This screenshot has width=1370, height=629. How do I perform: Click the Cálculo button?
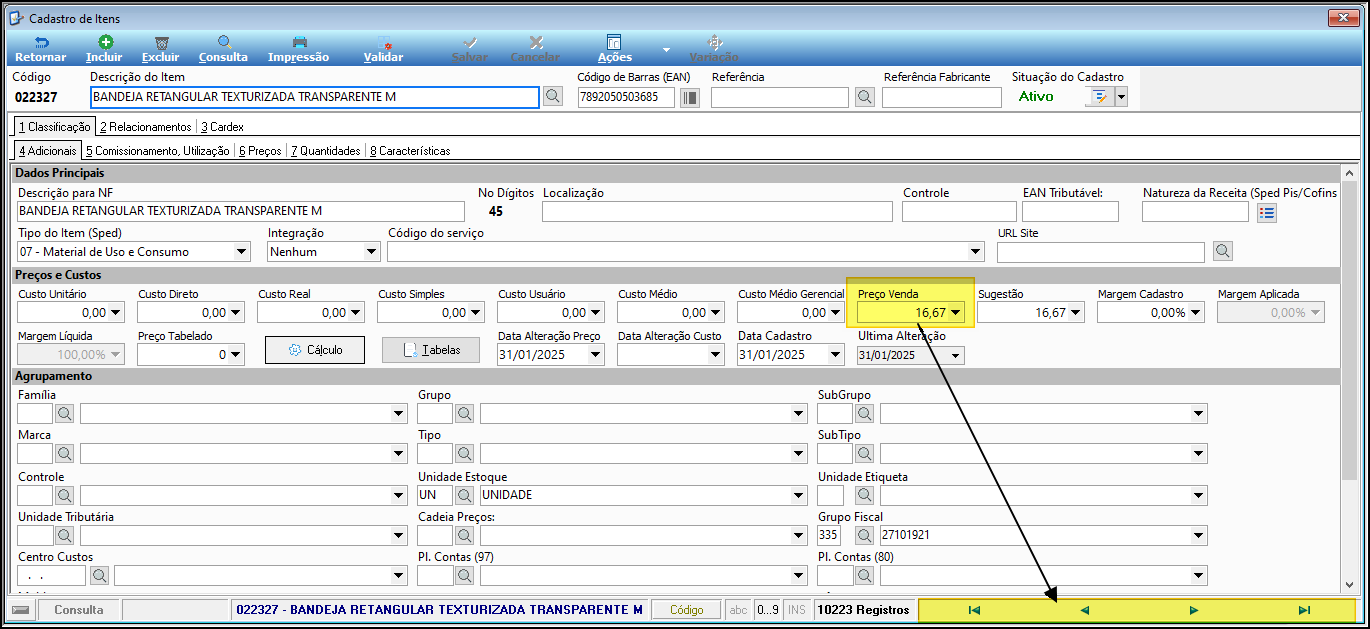[314, 350]
